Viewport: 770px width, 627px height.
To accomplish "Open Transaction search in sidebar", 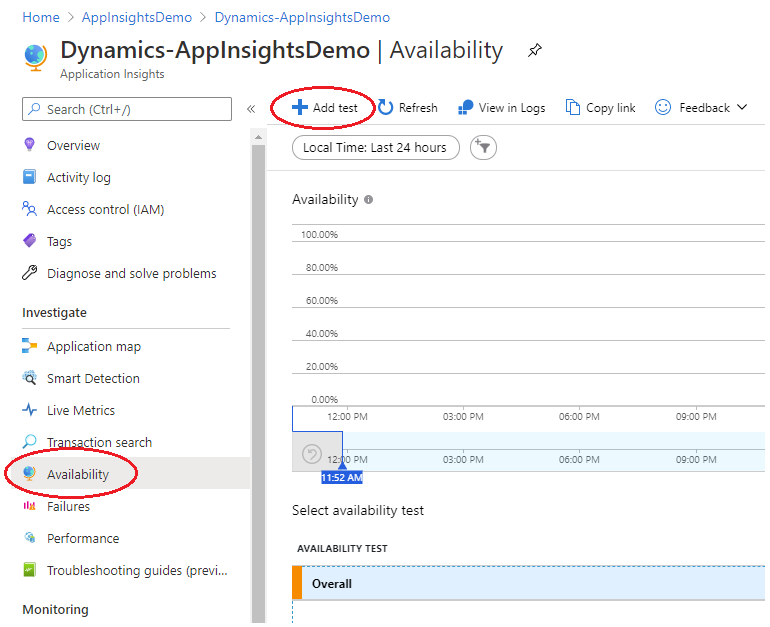I will pyautogui.click(x=99, y=442).
